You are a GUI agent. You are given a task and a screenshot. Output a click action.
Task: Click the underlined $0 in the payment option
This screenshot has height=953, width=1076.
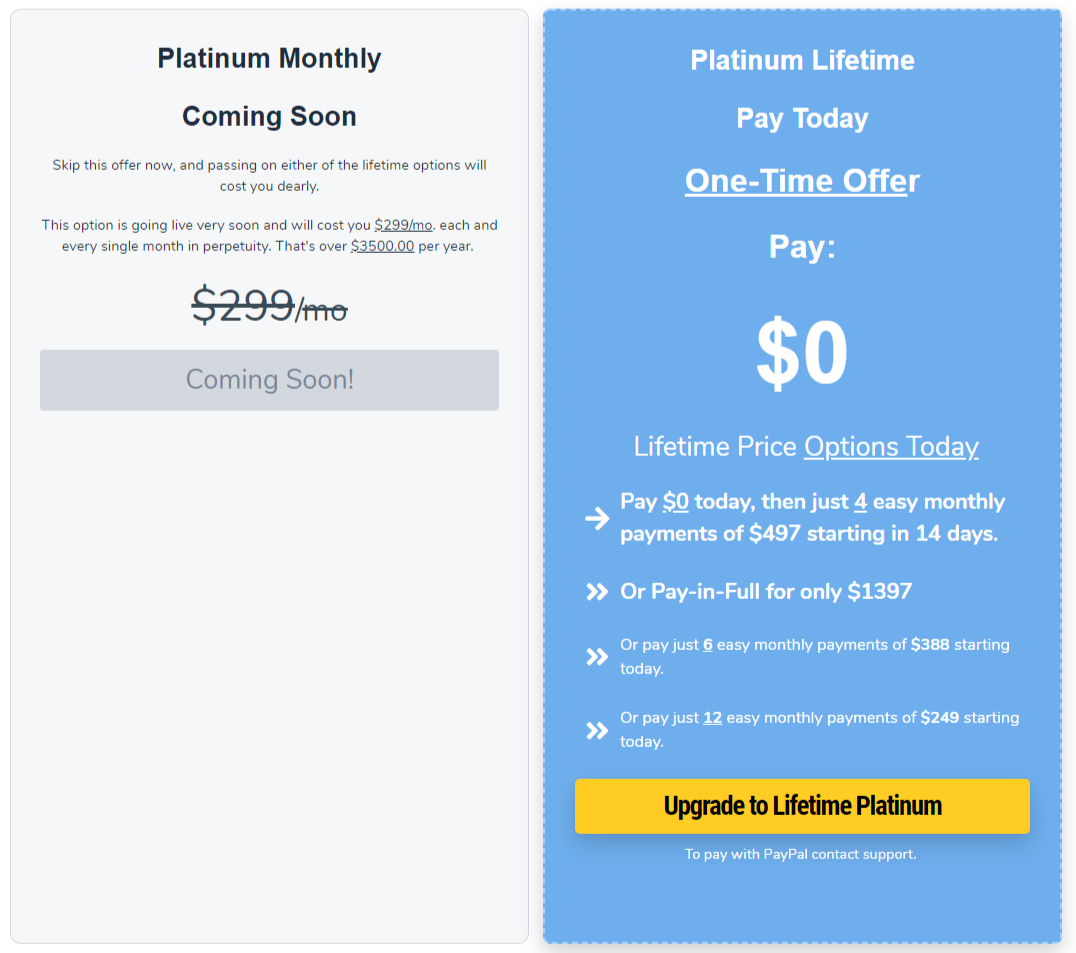pyautogui.click(x=676, y=502)
